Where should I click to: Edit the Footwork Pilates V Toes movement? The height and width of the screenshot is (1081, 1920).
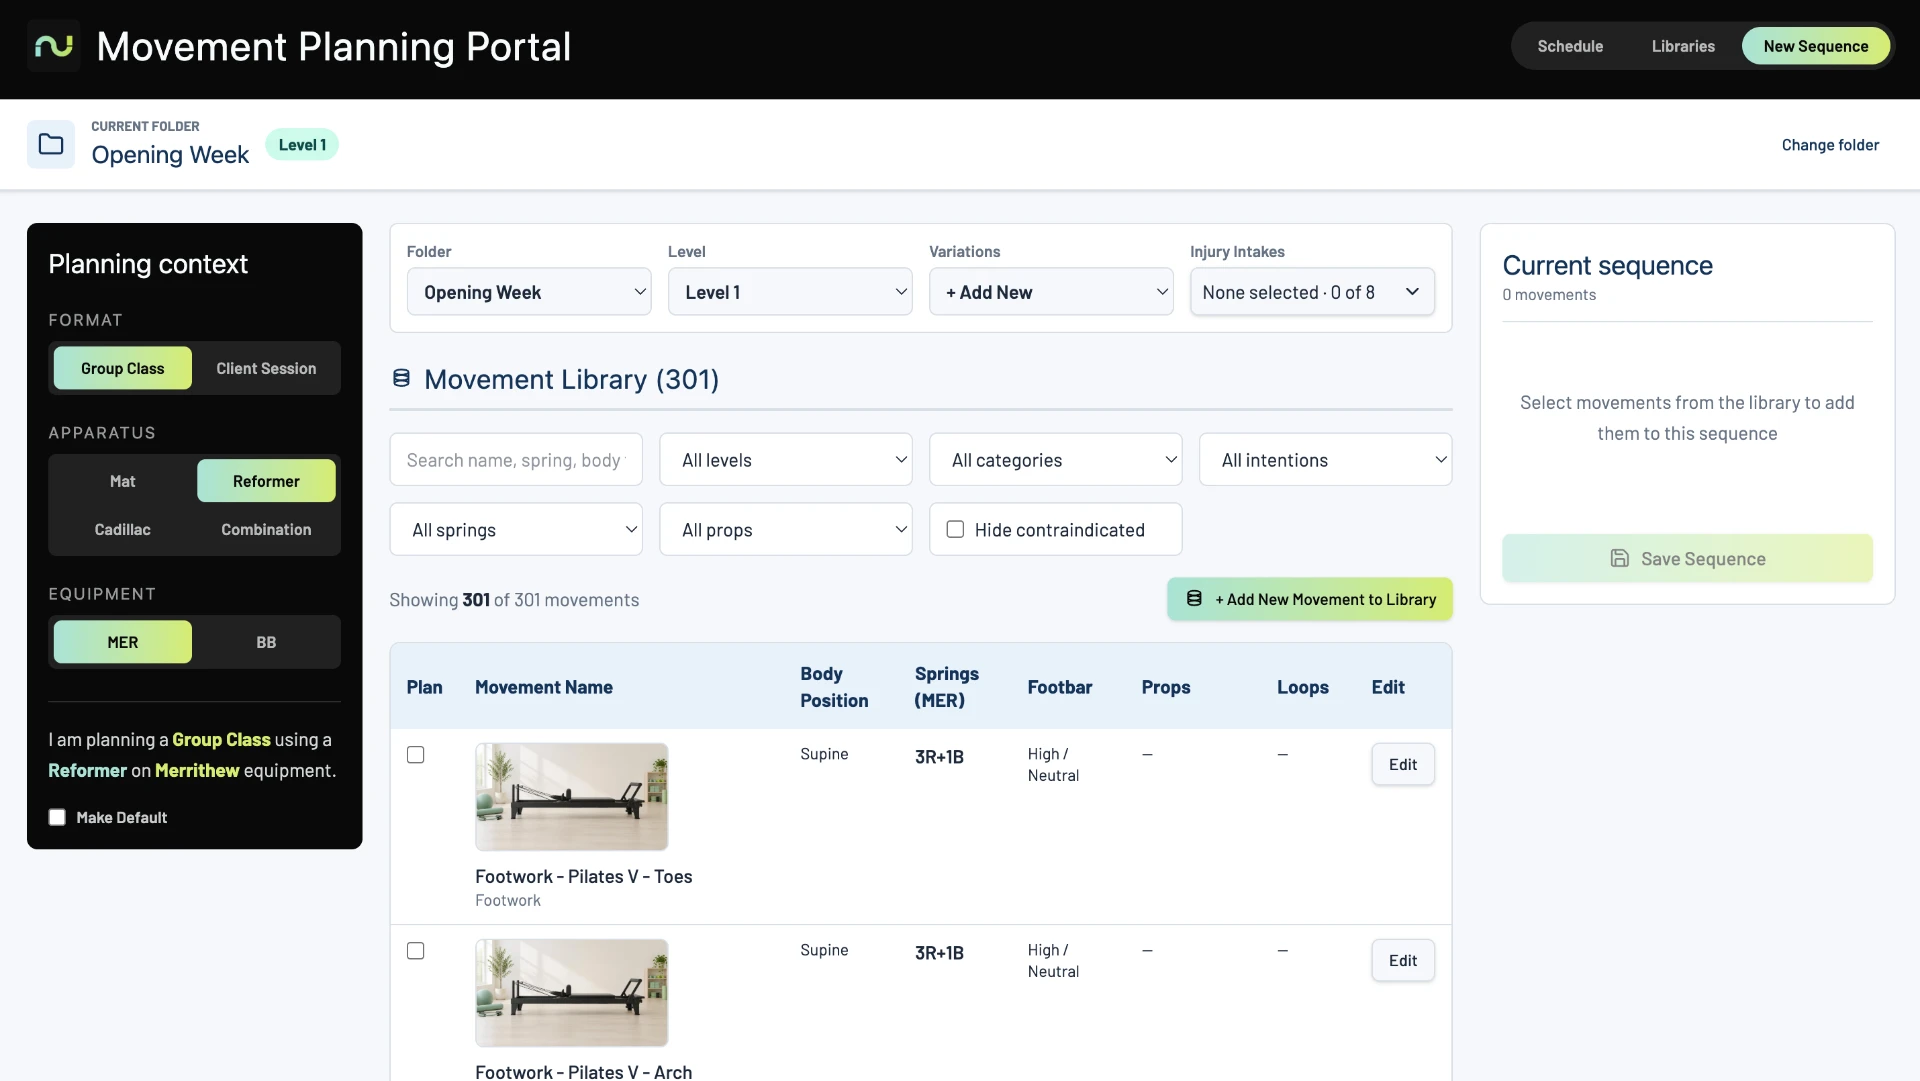(1403, 764)
